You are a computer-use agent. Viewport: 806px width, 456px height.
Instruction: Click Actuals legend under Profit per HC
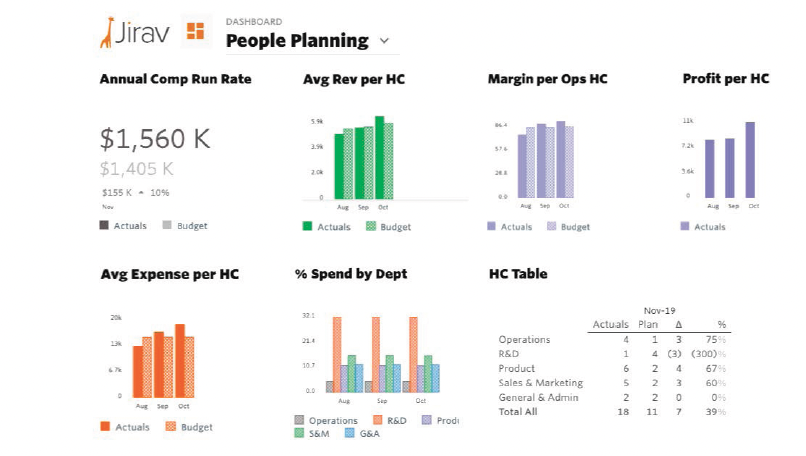703,227
